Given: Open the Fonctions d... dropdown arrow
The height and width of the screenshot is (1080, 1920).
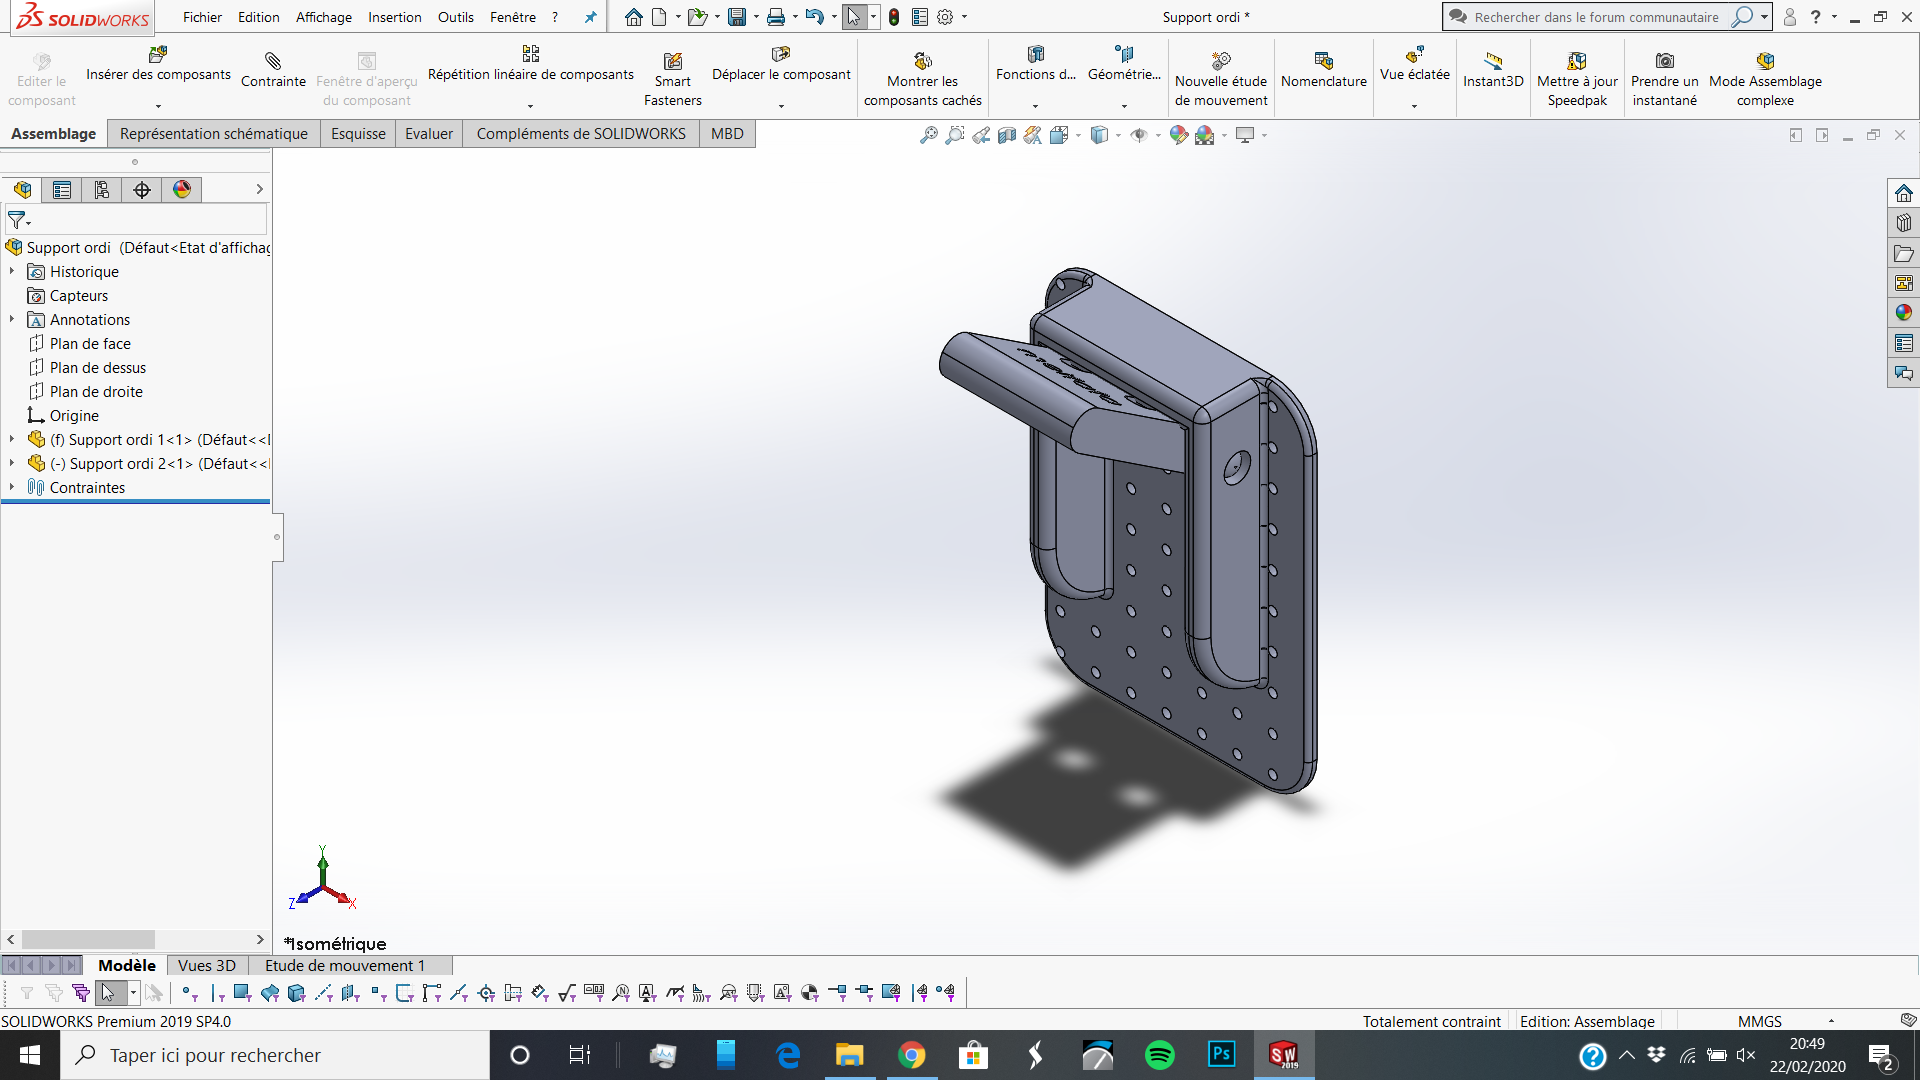Looking at the screenshot, I should pyautogui.click(x=1035, y=106).
